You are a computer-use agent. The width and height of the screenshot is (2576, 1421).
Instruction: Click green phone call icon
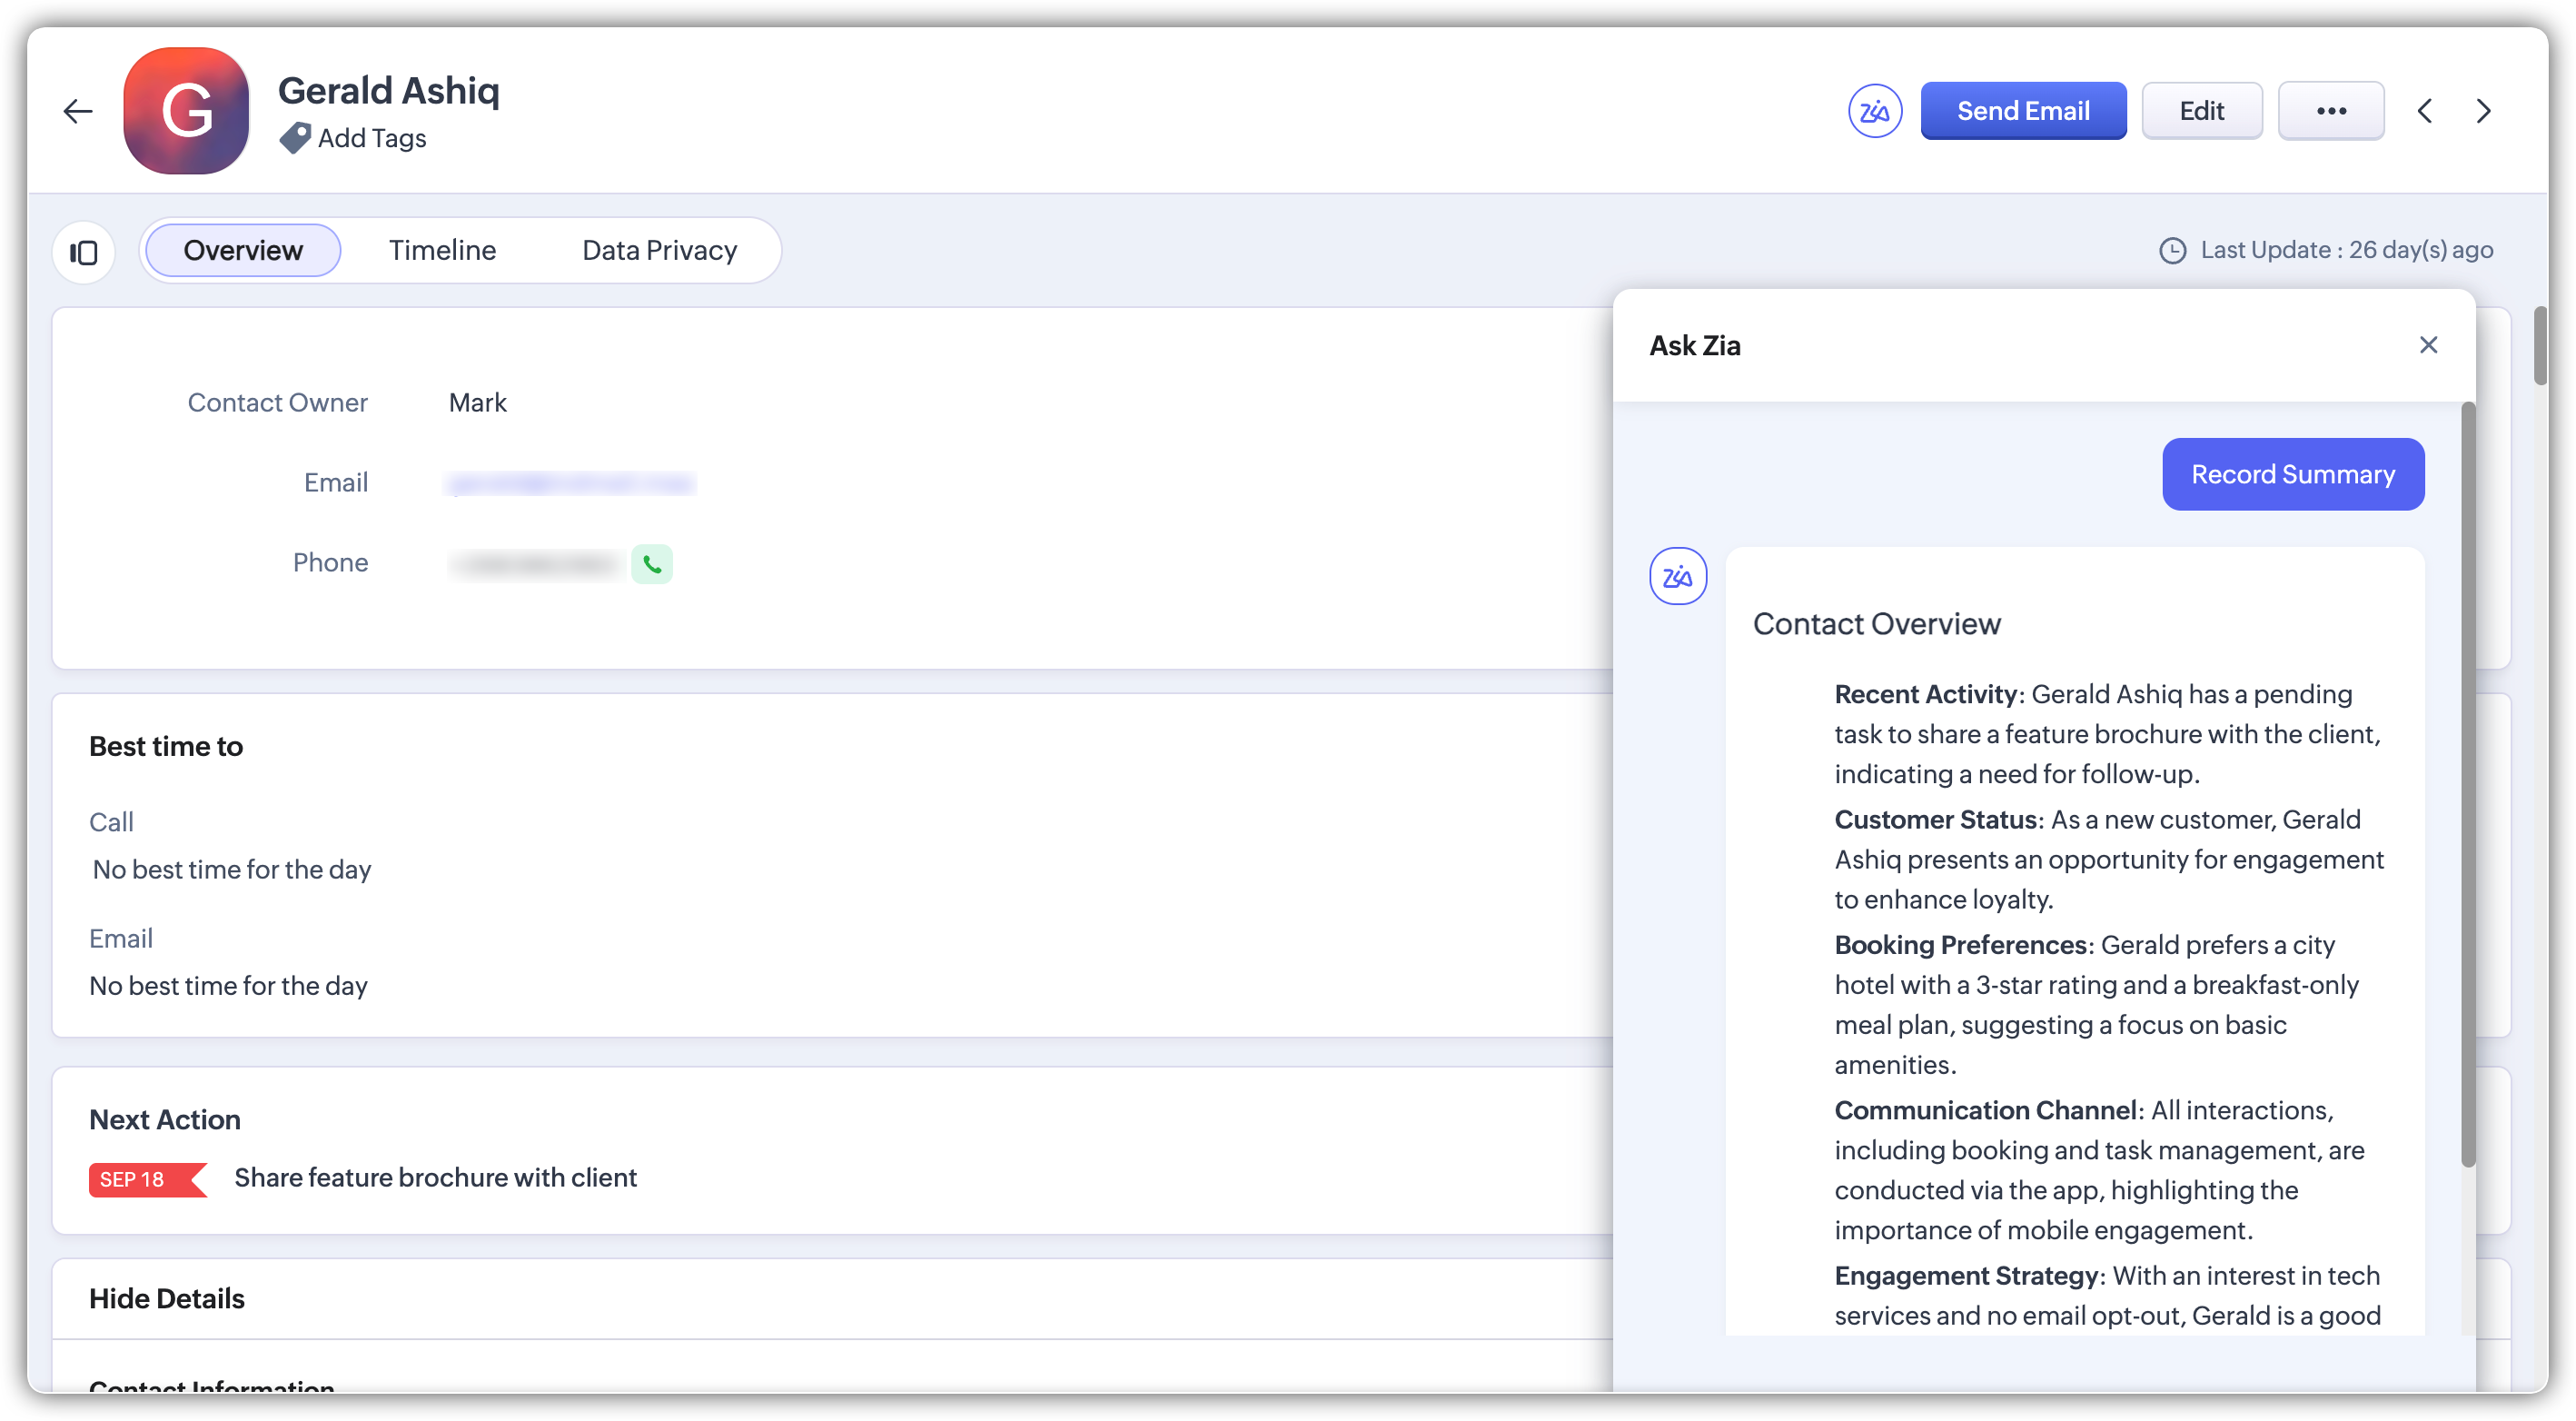652,564
